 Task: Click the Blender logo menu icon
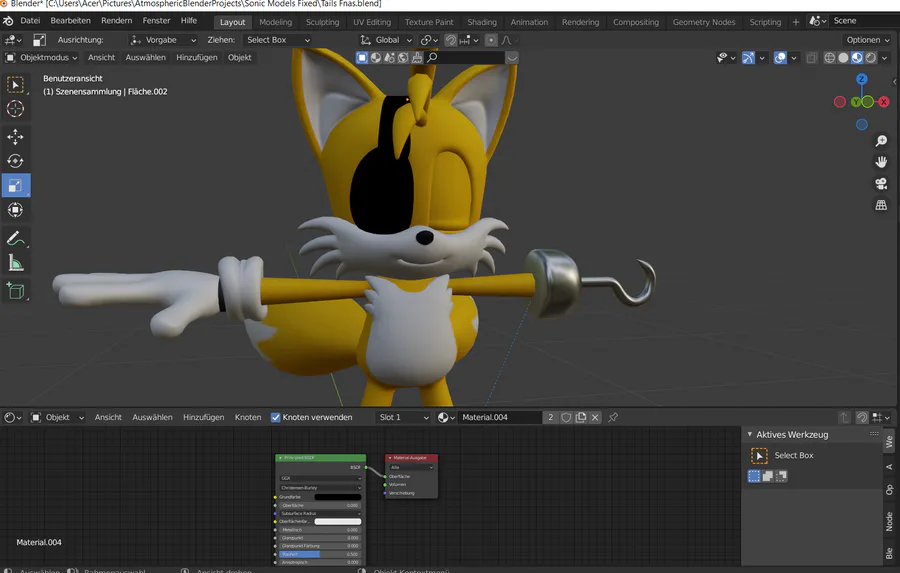pyautogui.click(x=8, y=21)
